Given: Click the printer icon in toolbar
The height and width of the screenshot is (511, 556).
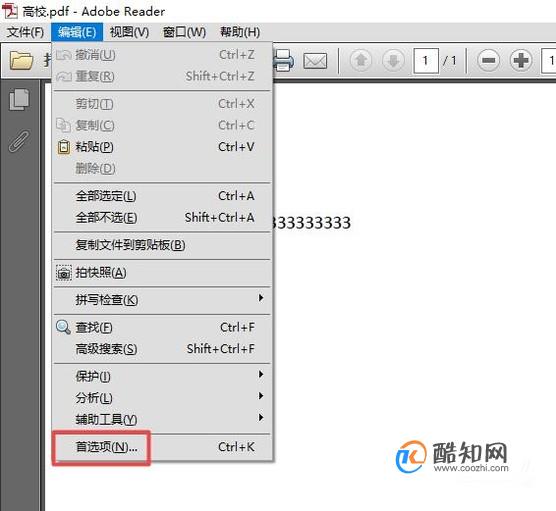Looking at the screenshot, I should tap(284, 61).
